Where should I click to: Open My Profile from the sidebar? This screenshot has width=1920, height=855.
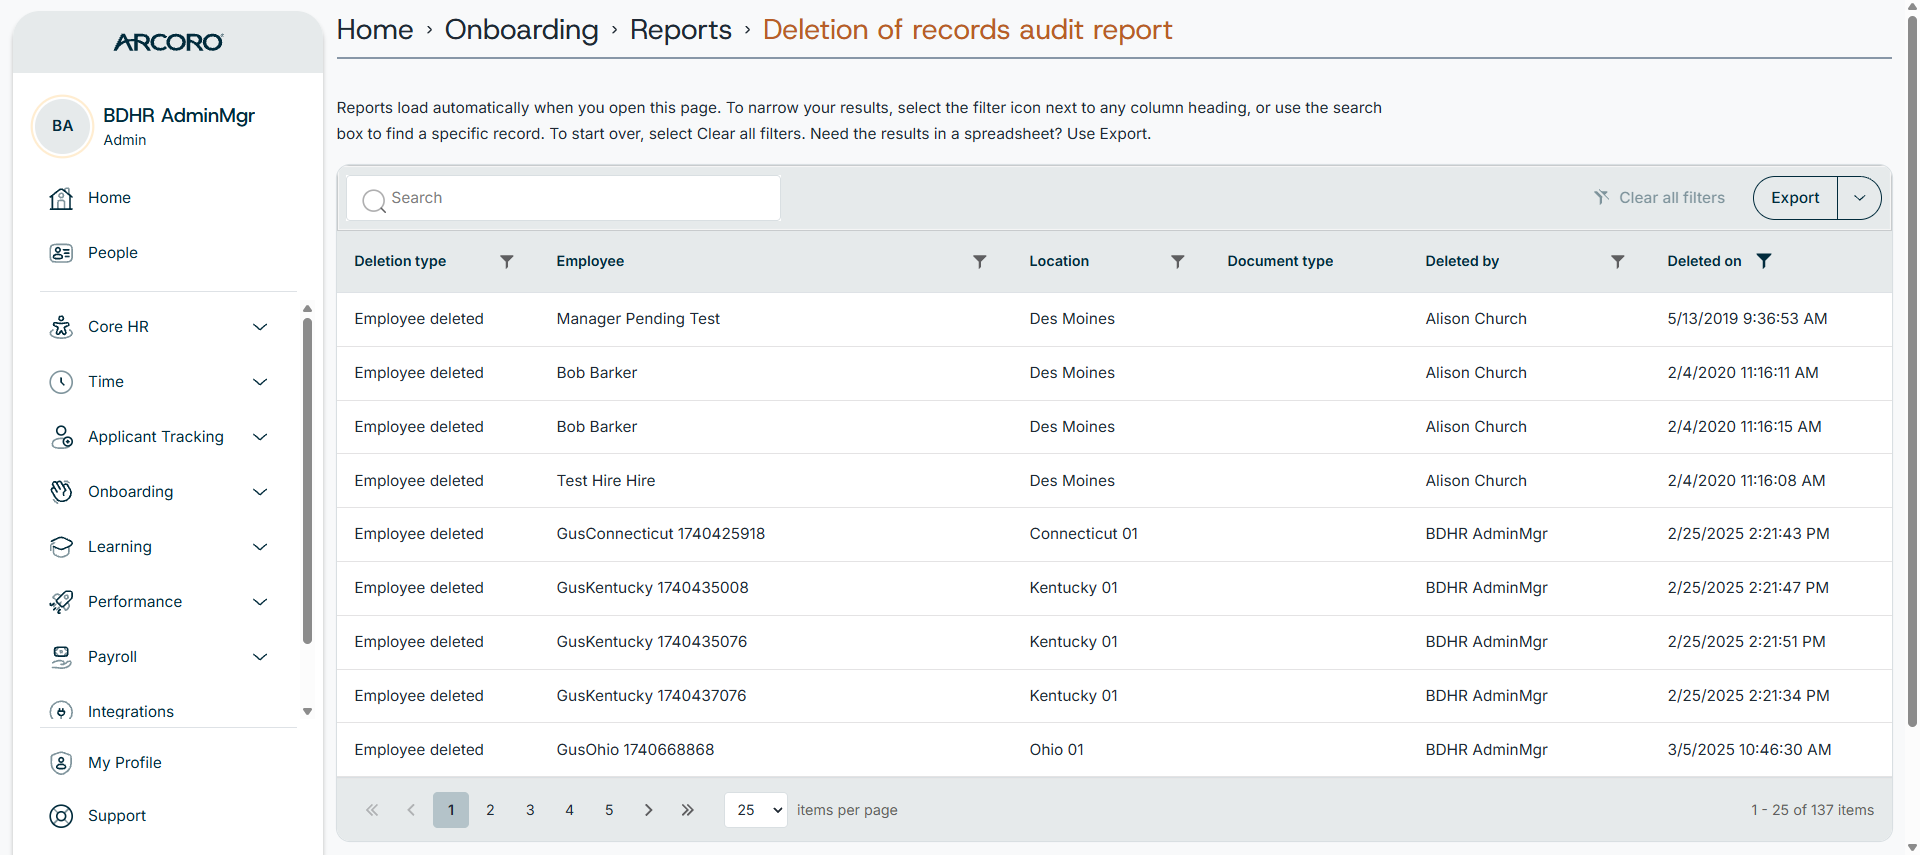(125, 763)
